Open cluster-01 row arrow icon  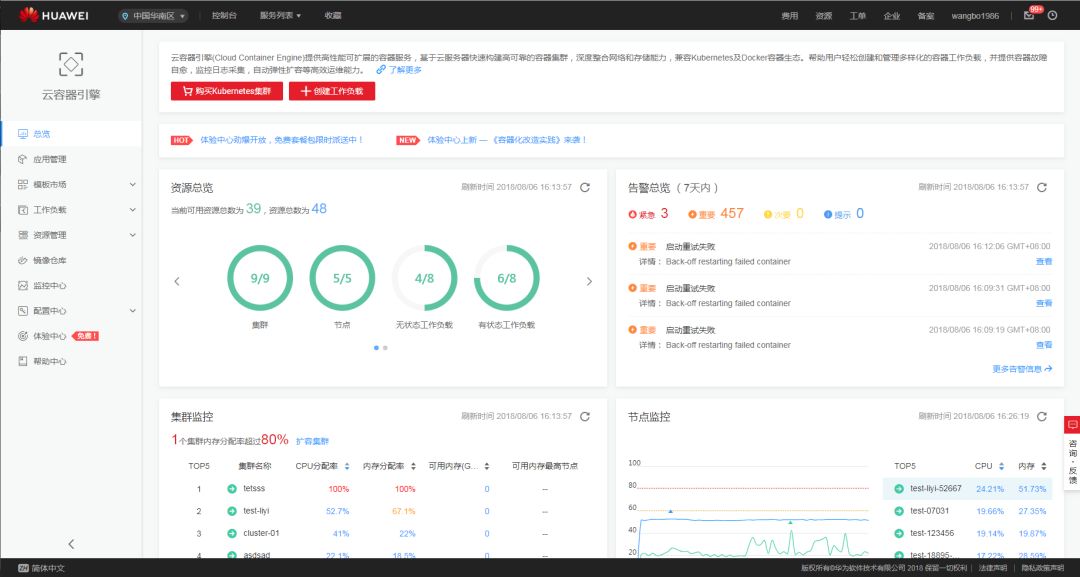click(232, 534)
